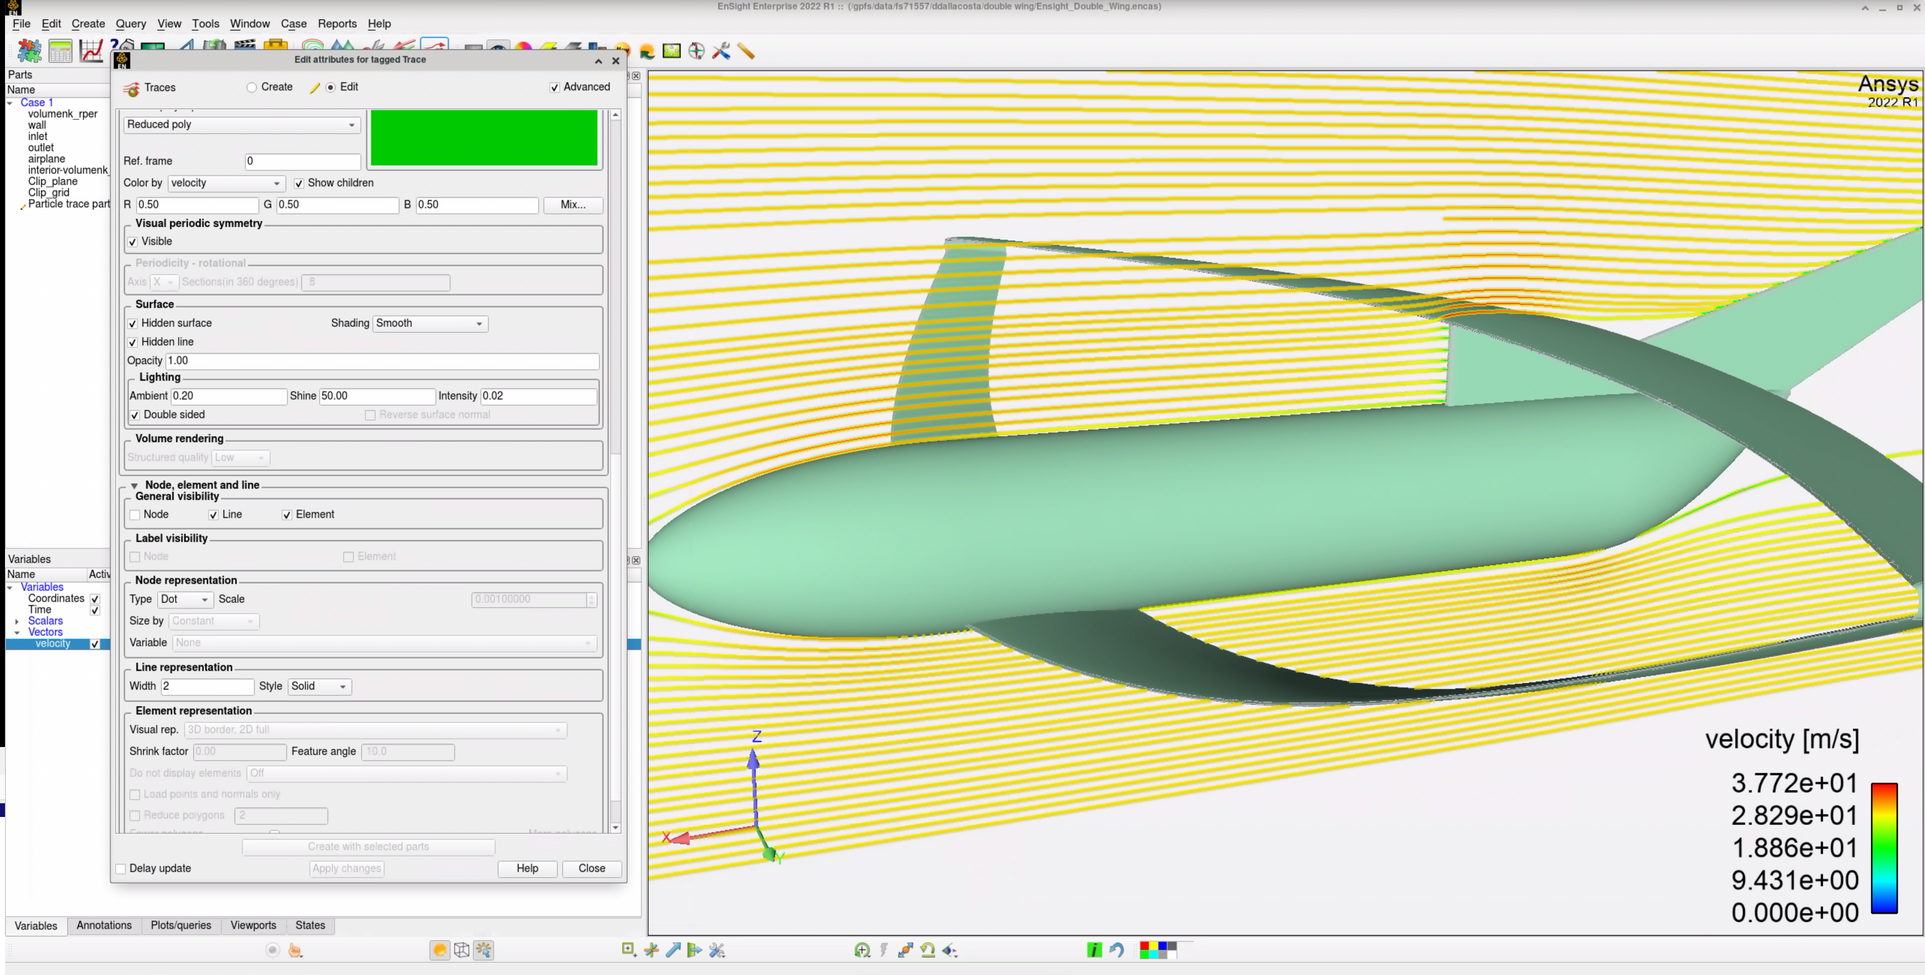Open the line Style Solid dropdown

coord(319,687)
